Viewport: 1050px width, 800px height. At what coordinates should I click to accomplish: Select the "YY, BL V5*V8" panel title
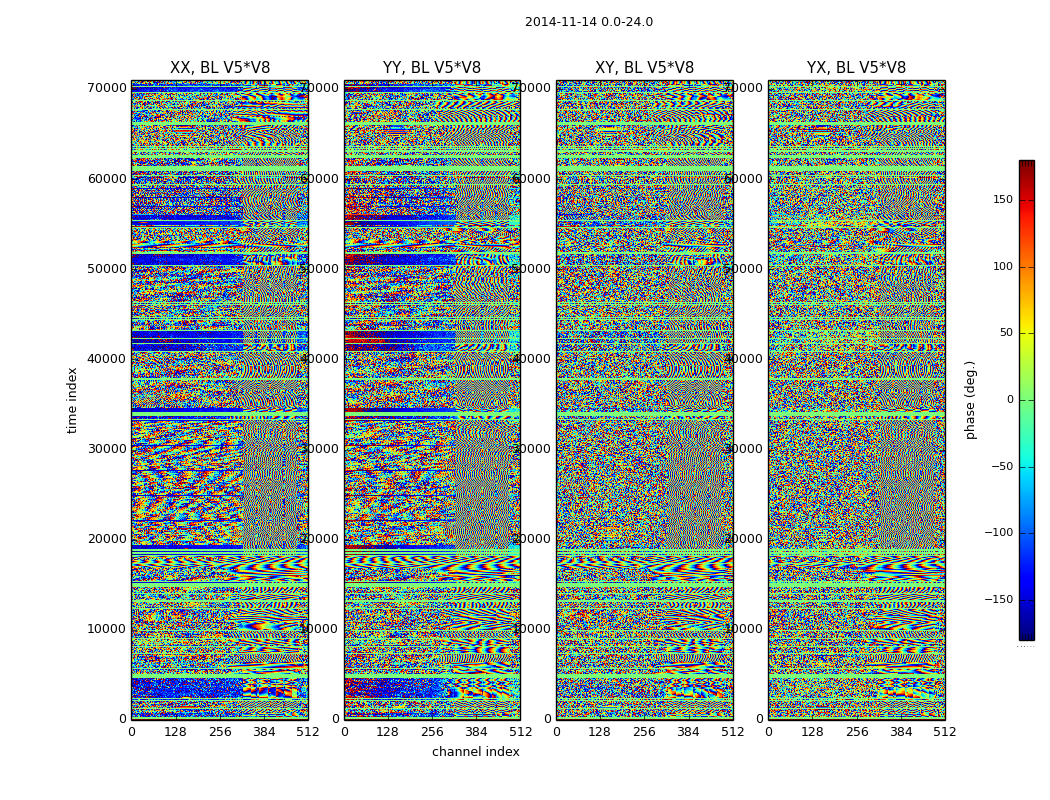pyautogui.click(x=432, y=68)
